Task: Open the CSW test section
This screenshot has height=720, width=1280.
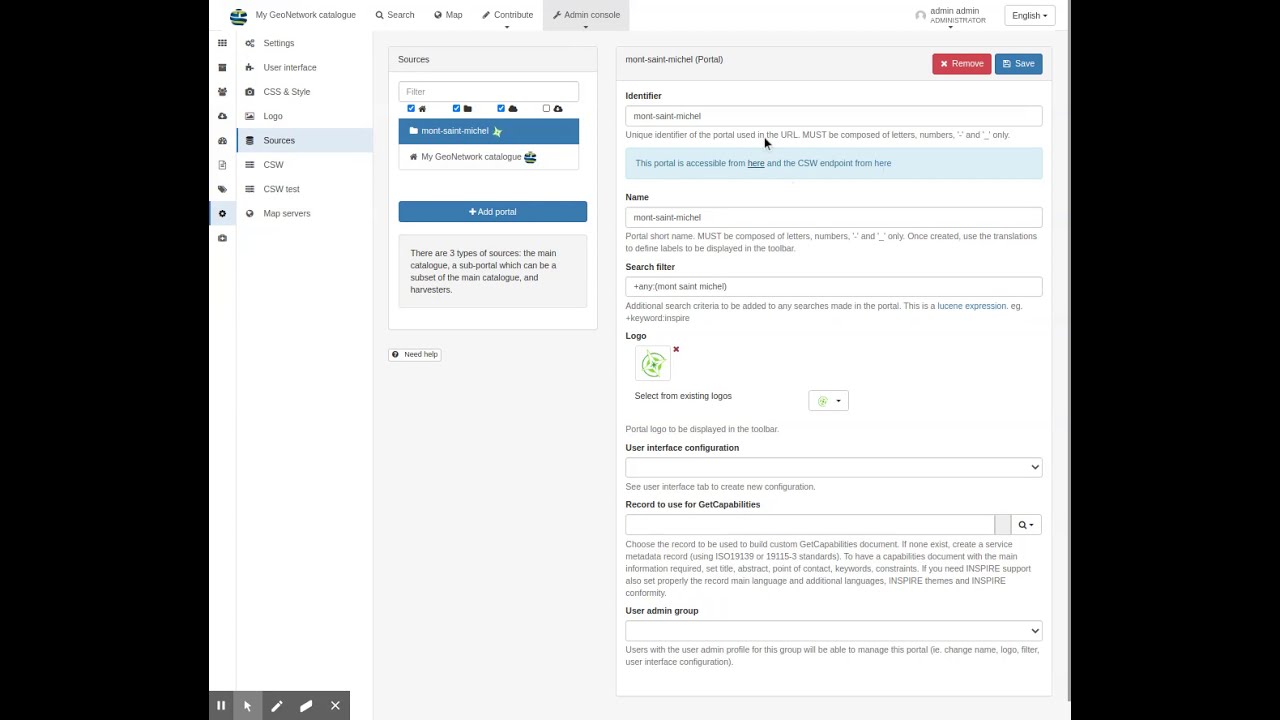Action: [281, 189]
